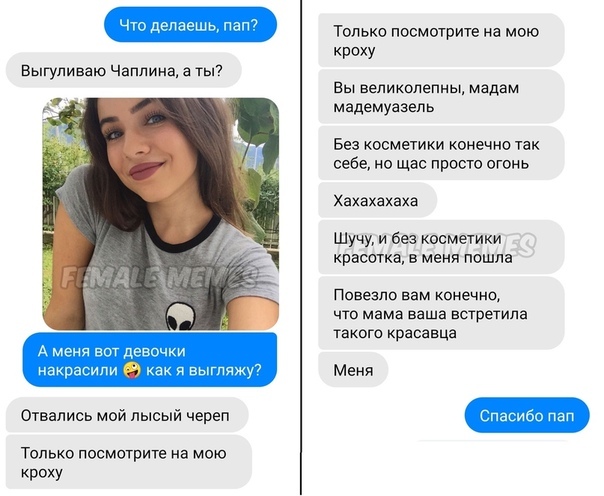Click the FEMALE MEMES watermark on photo
604x496 pixels.
click(159, 277)
